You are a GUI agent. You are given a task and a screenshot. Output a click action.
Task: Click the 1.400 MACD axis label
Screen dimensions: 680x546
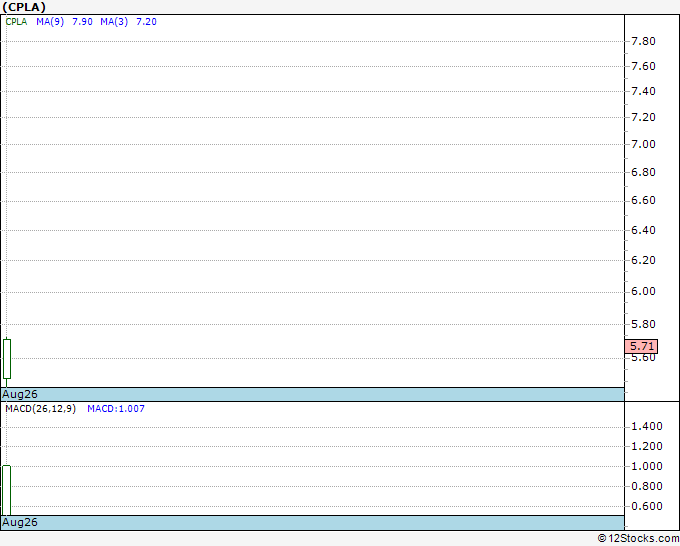647,427
